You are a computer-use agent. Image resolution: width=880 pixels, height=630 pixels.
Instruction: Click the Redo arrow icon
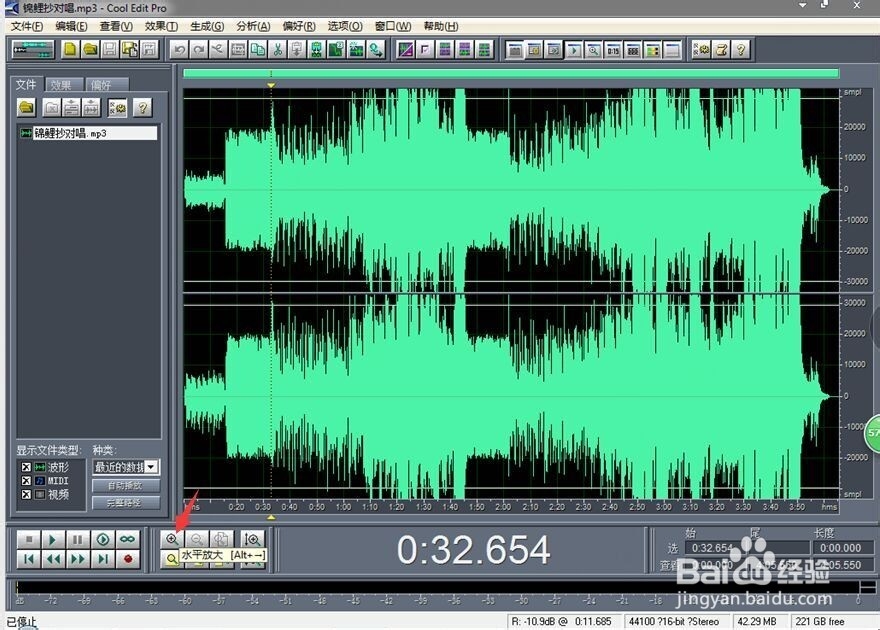(199, 50)
